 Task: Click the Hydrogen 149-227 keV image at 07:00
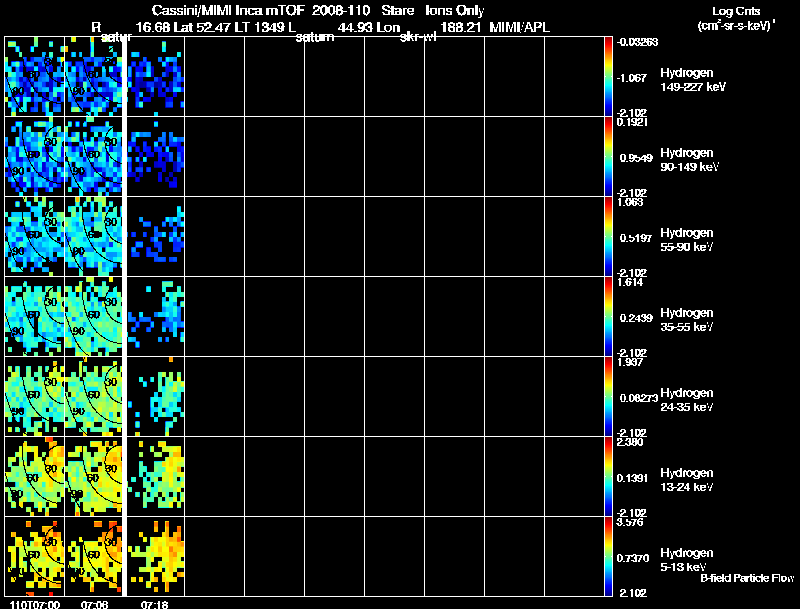(x=35, y=76)
